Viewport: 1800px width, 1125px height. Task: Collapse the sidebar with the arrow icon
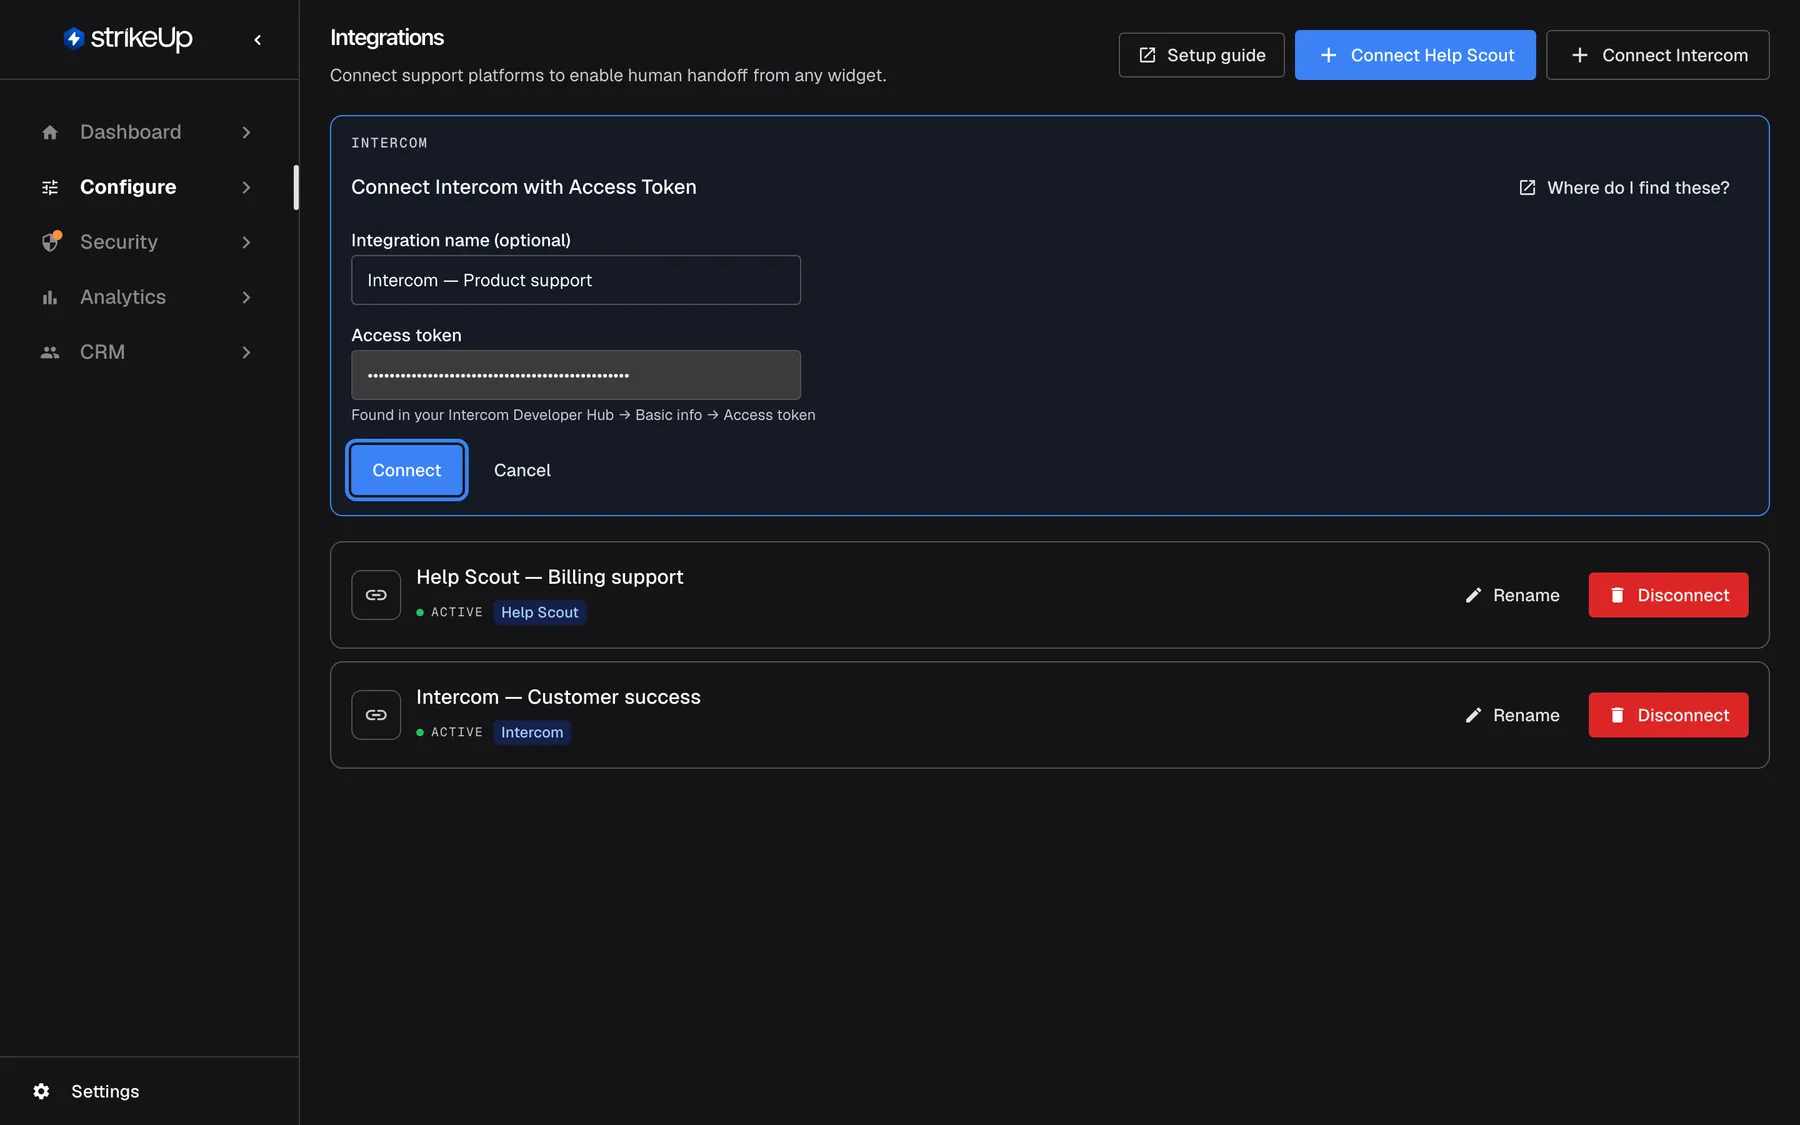coord(258,40)
